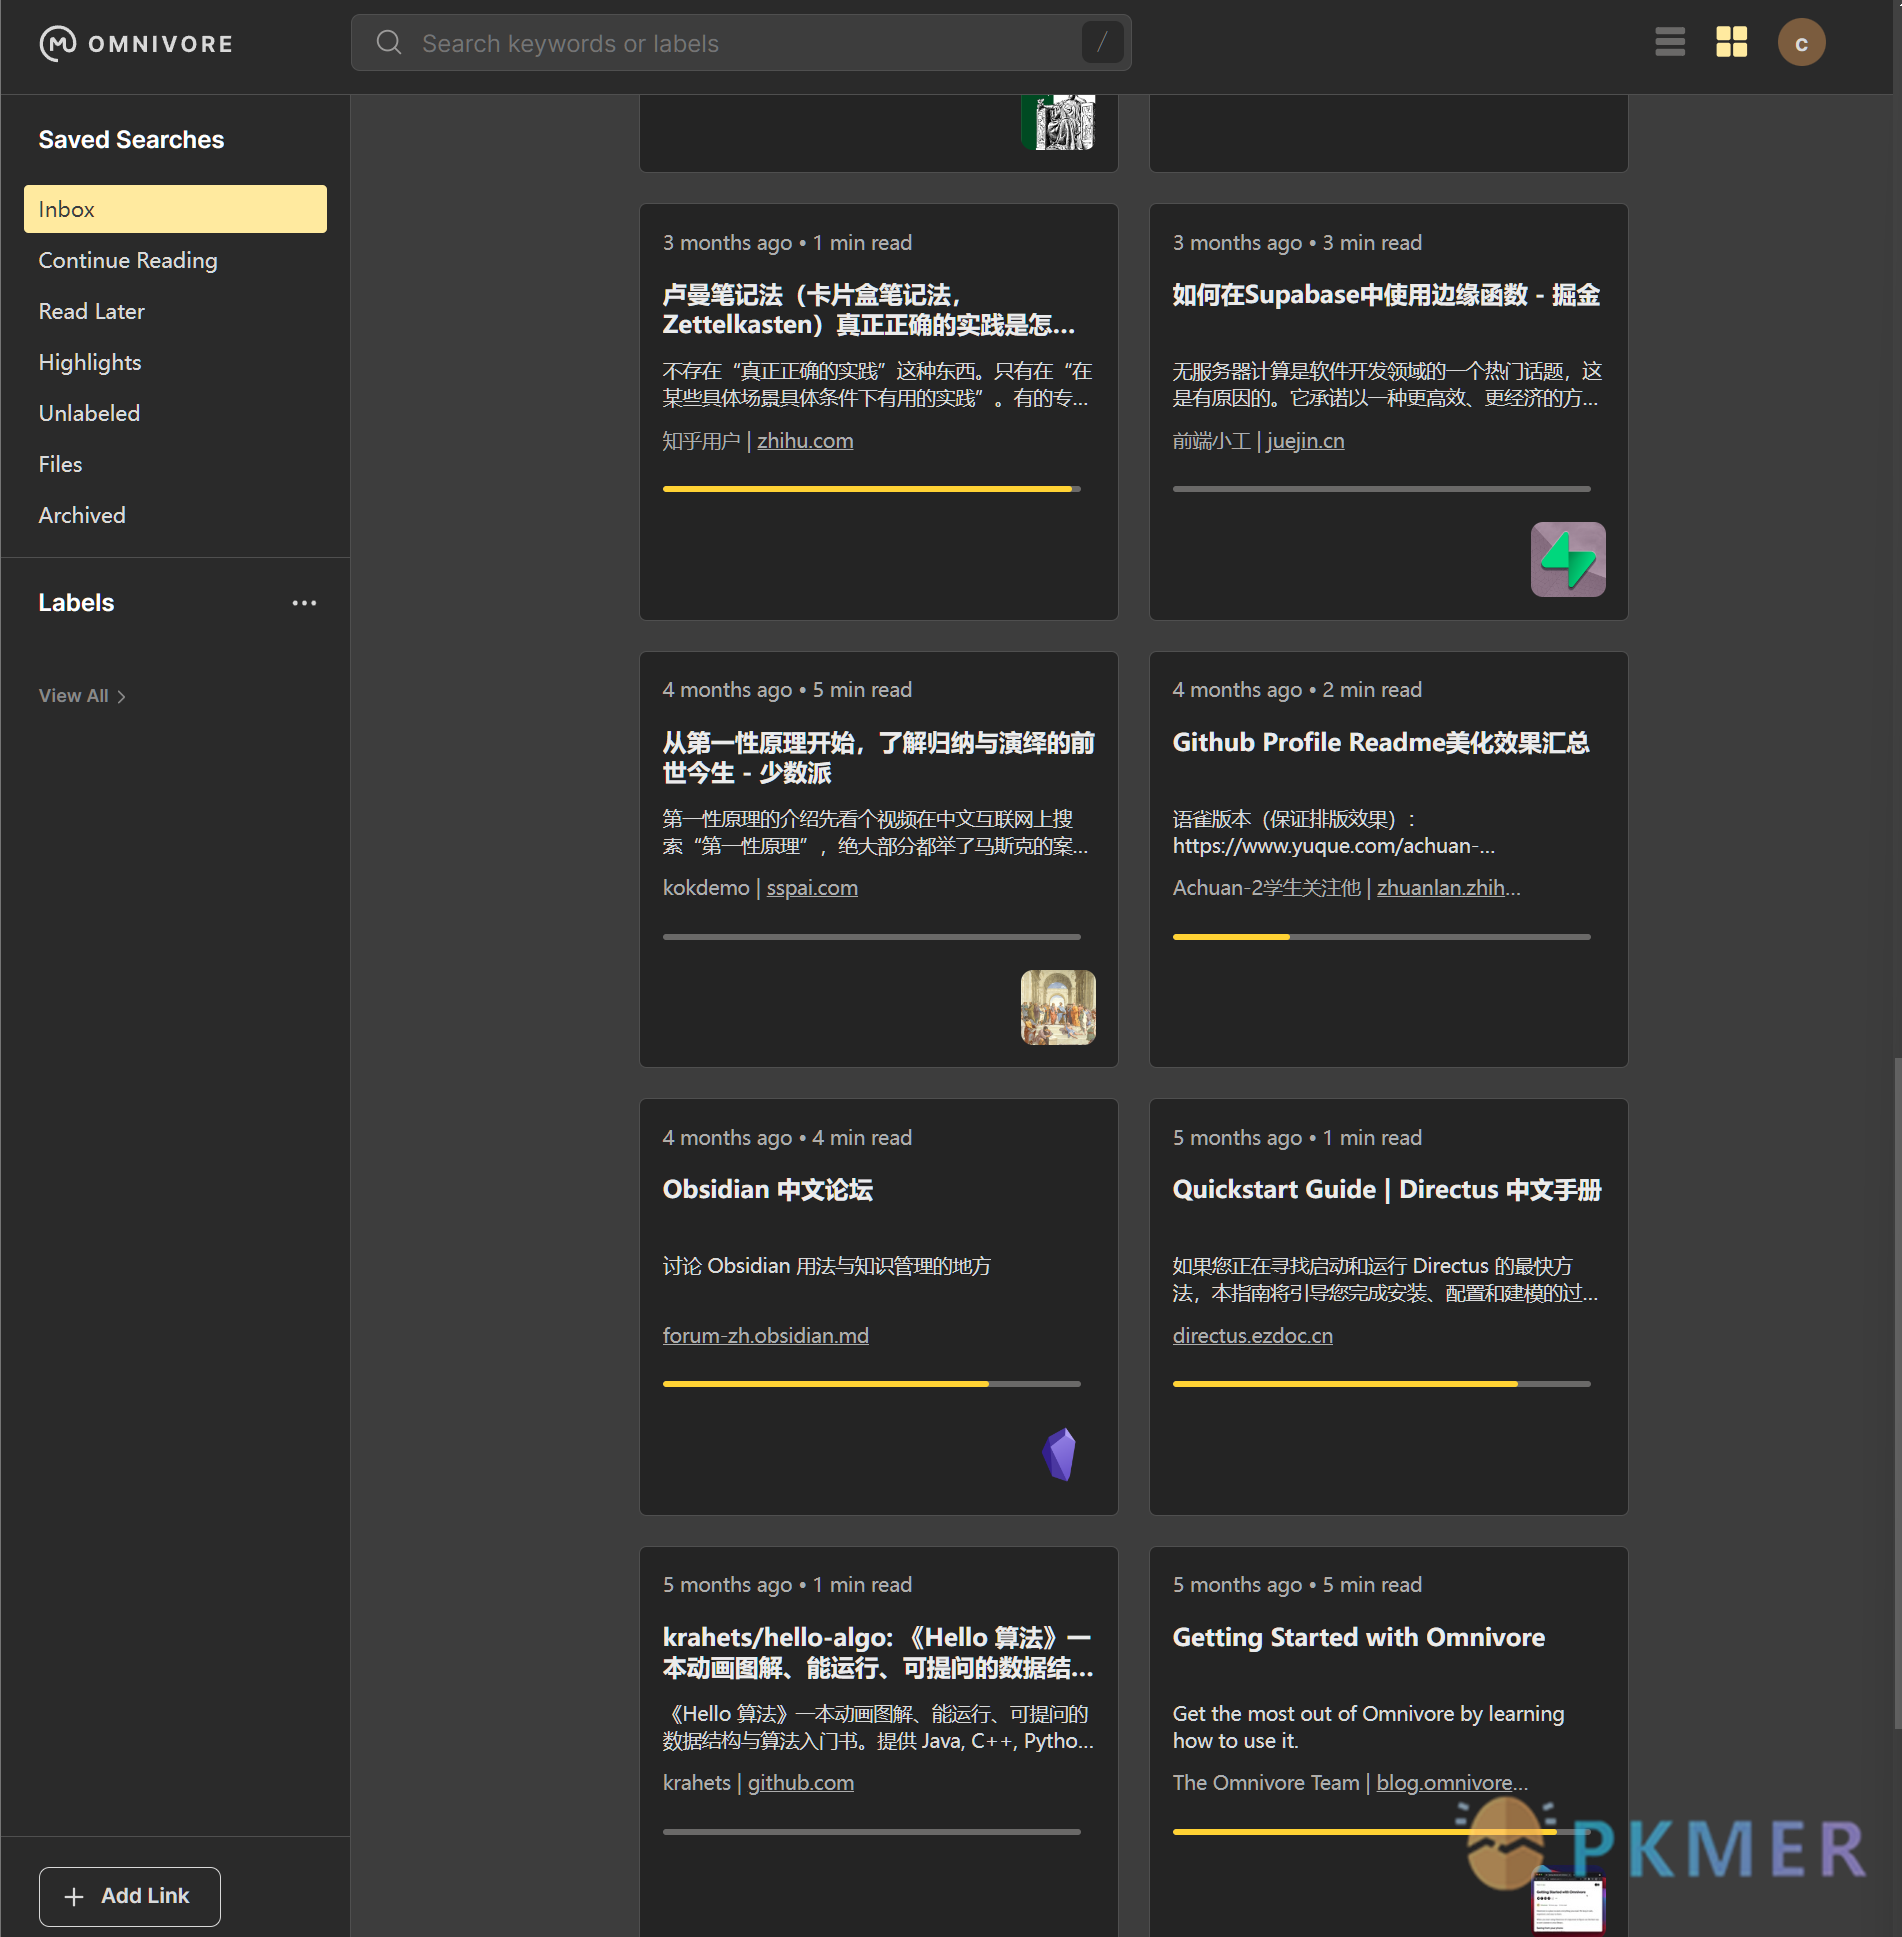1902x1937 pixels.
Task: Open the 如何在Supabase中使用边缘函数 article
Action: 1386,295
